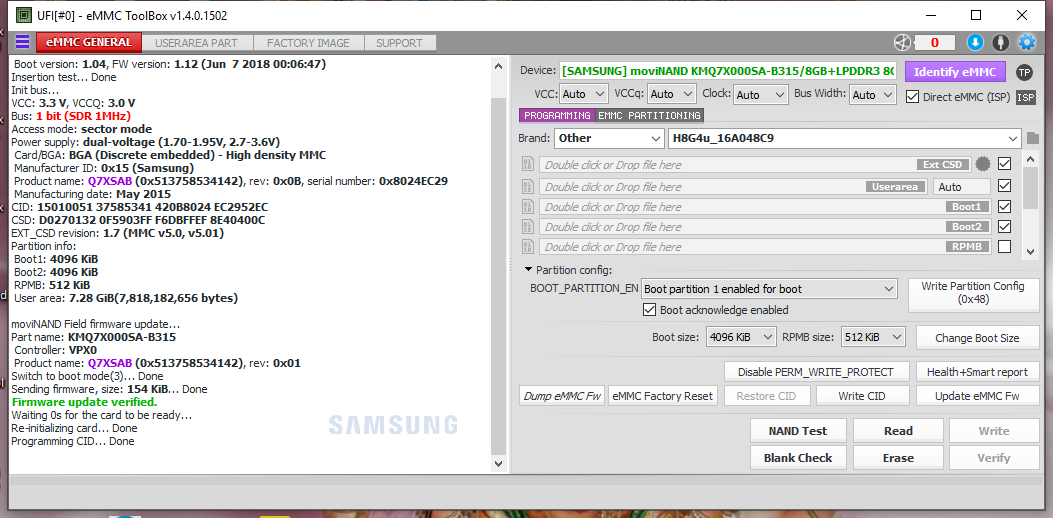Click the network globe icon
This screenshot has width=1053, height=518.
pos(902,42)
